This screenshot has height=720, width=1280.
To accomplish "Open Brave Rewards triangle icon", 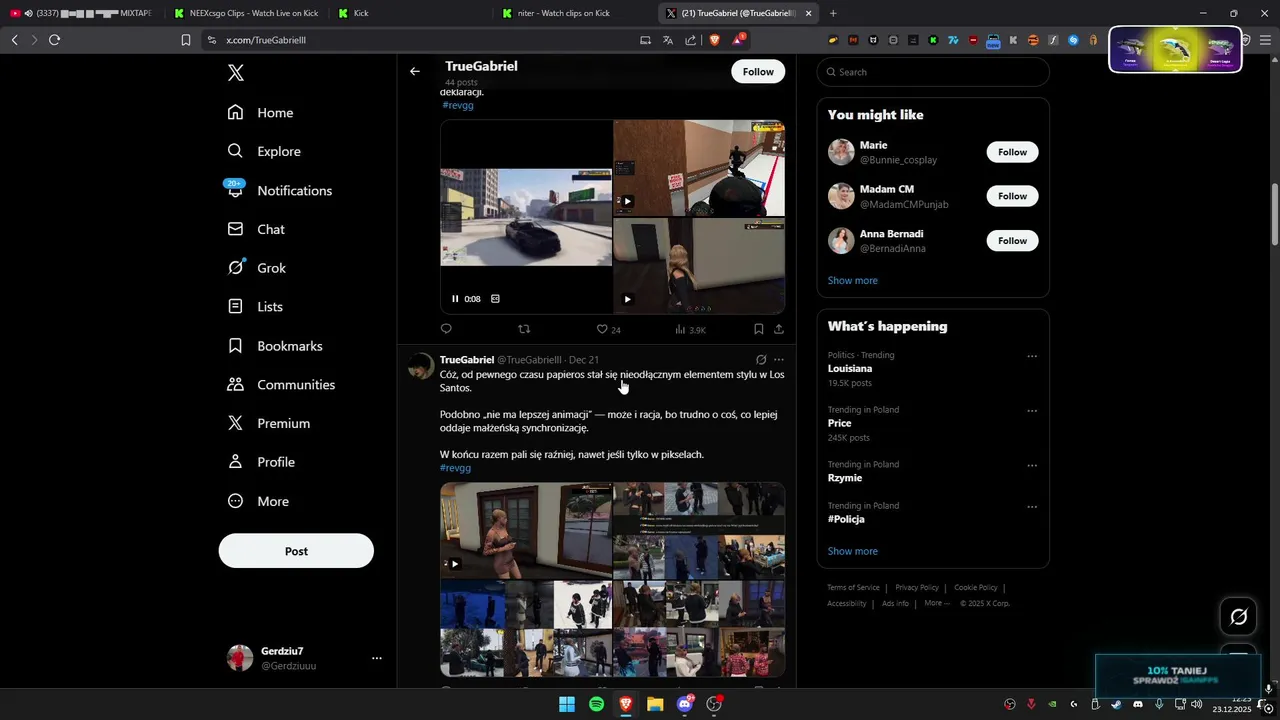I will click(x=738, y=40).
